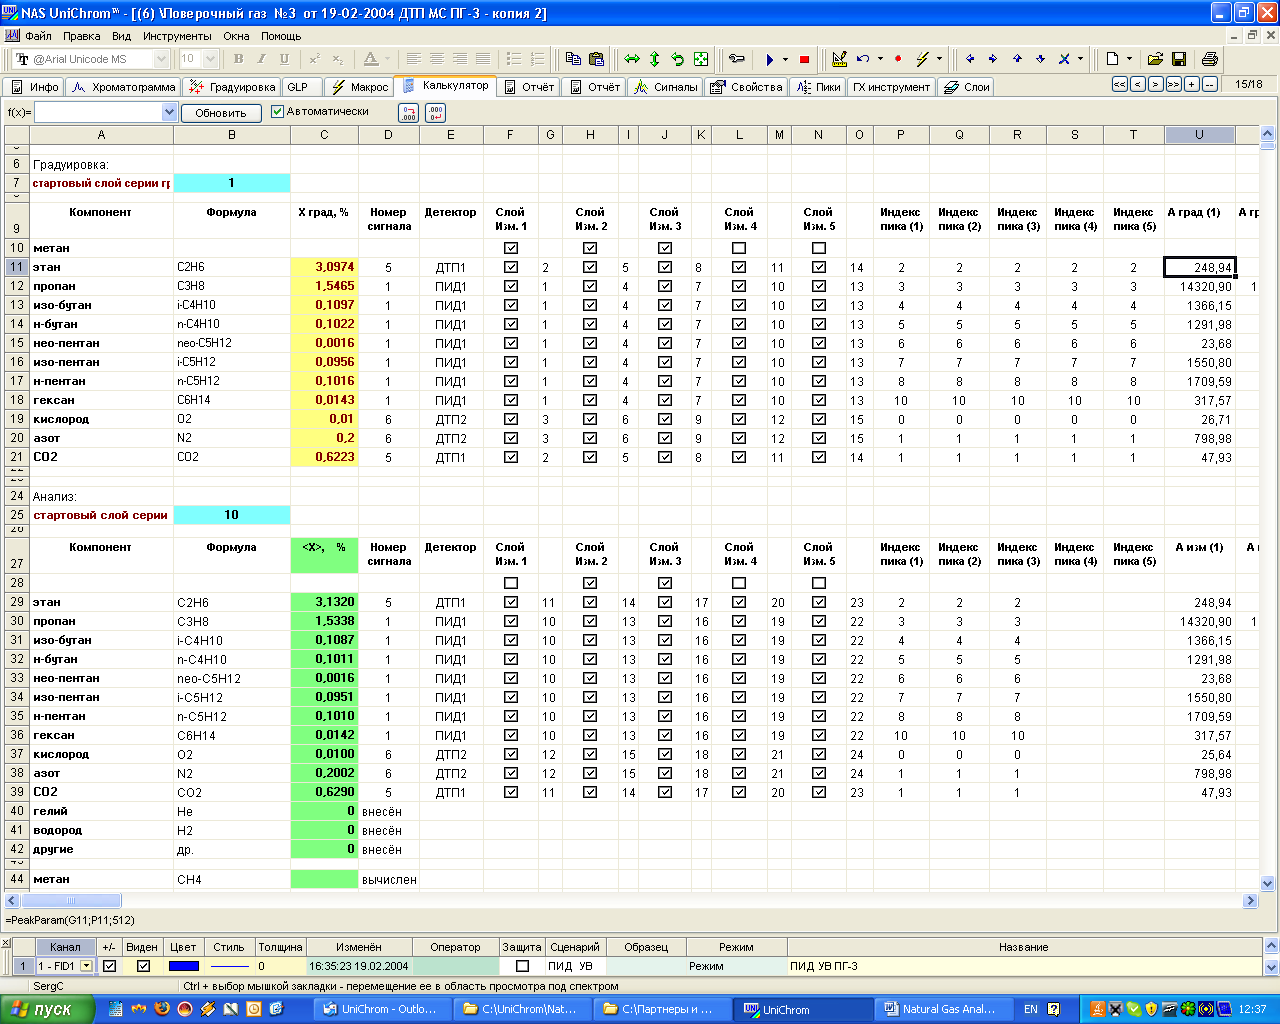
Task: Click the blue Цвет color swatch for FID1
Action: point(184,966)
